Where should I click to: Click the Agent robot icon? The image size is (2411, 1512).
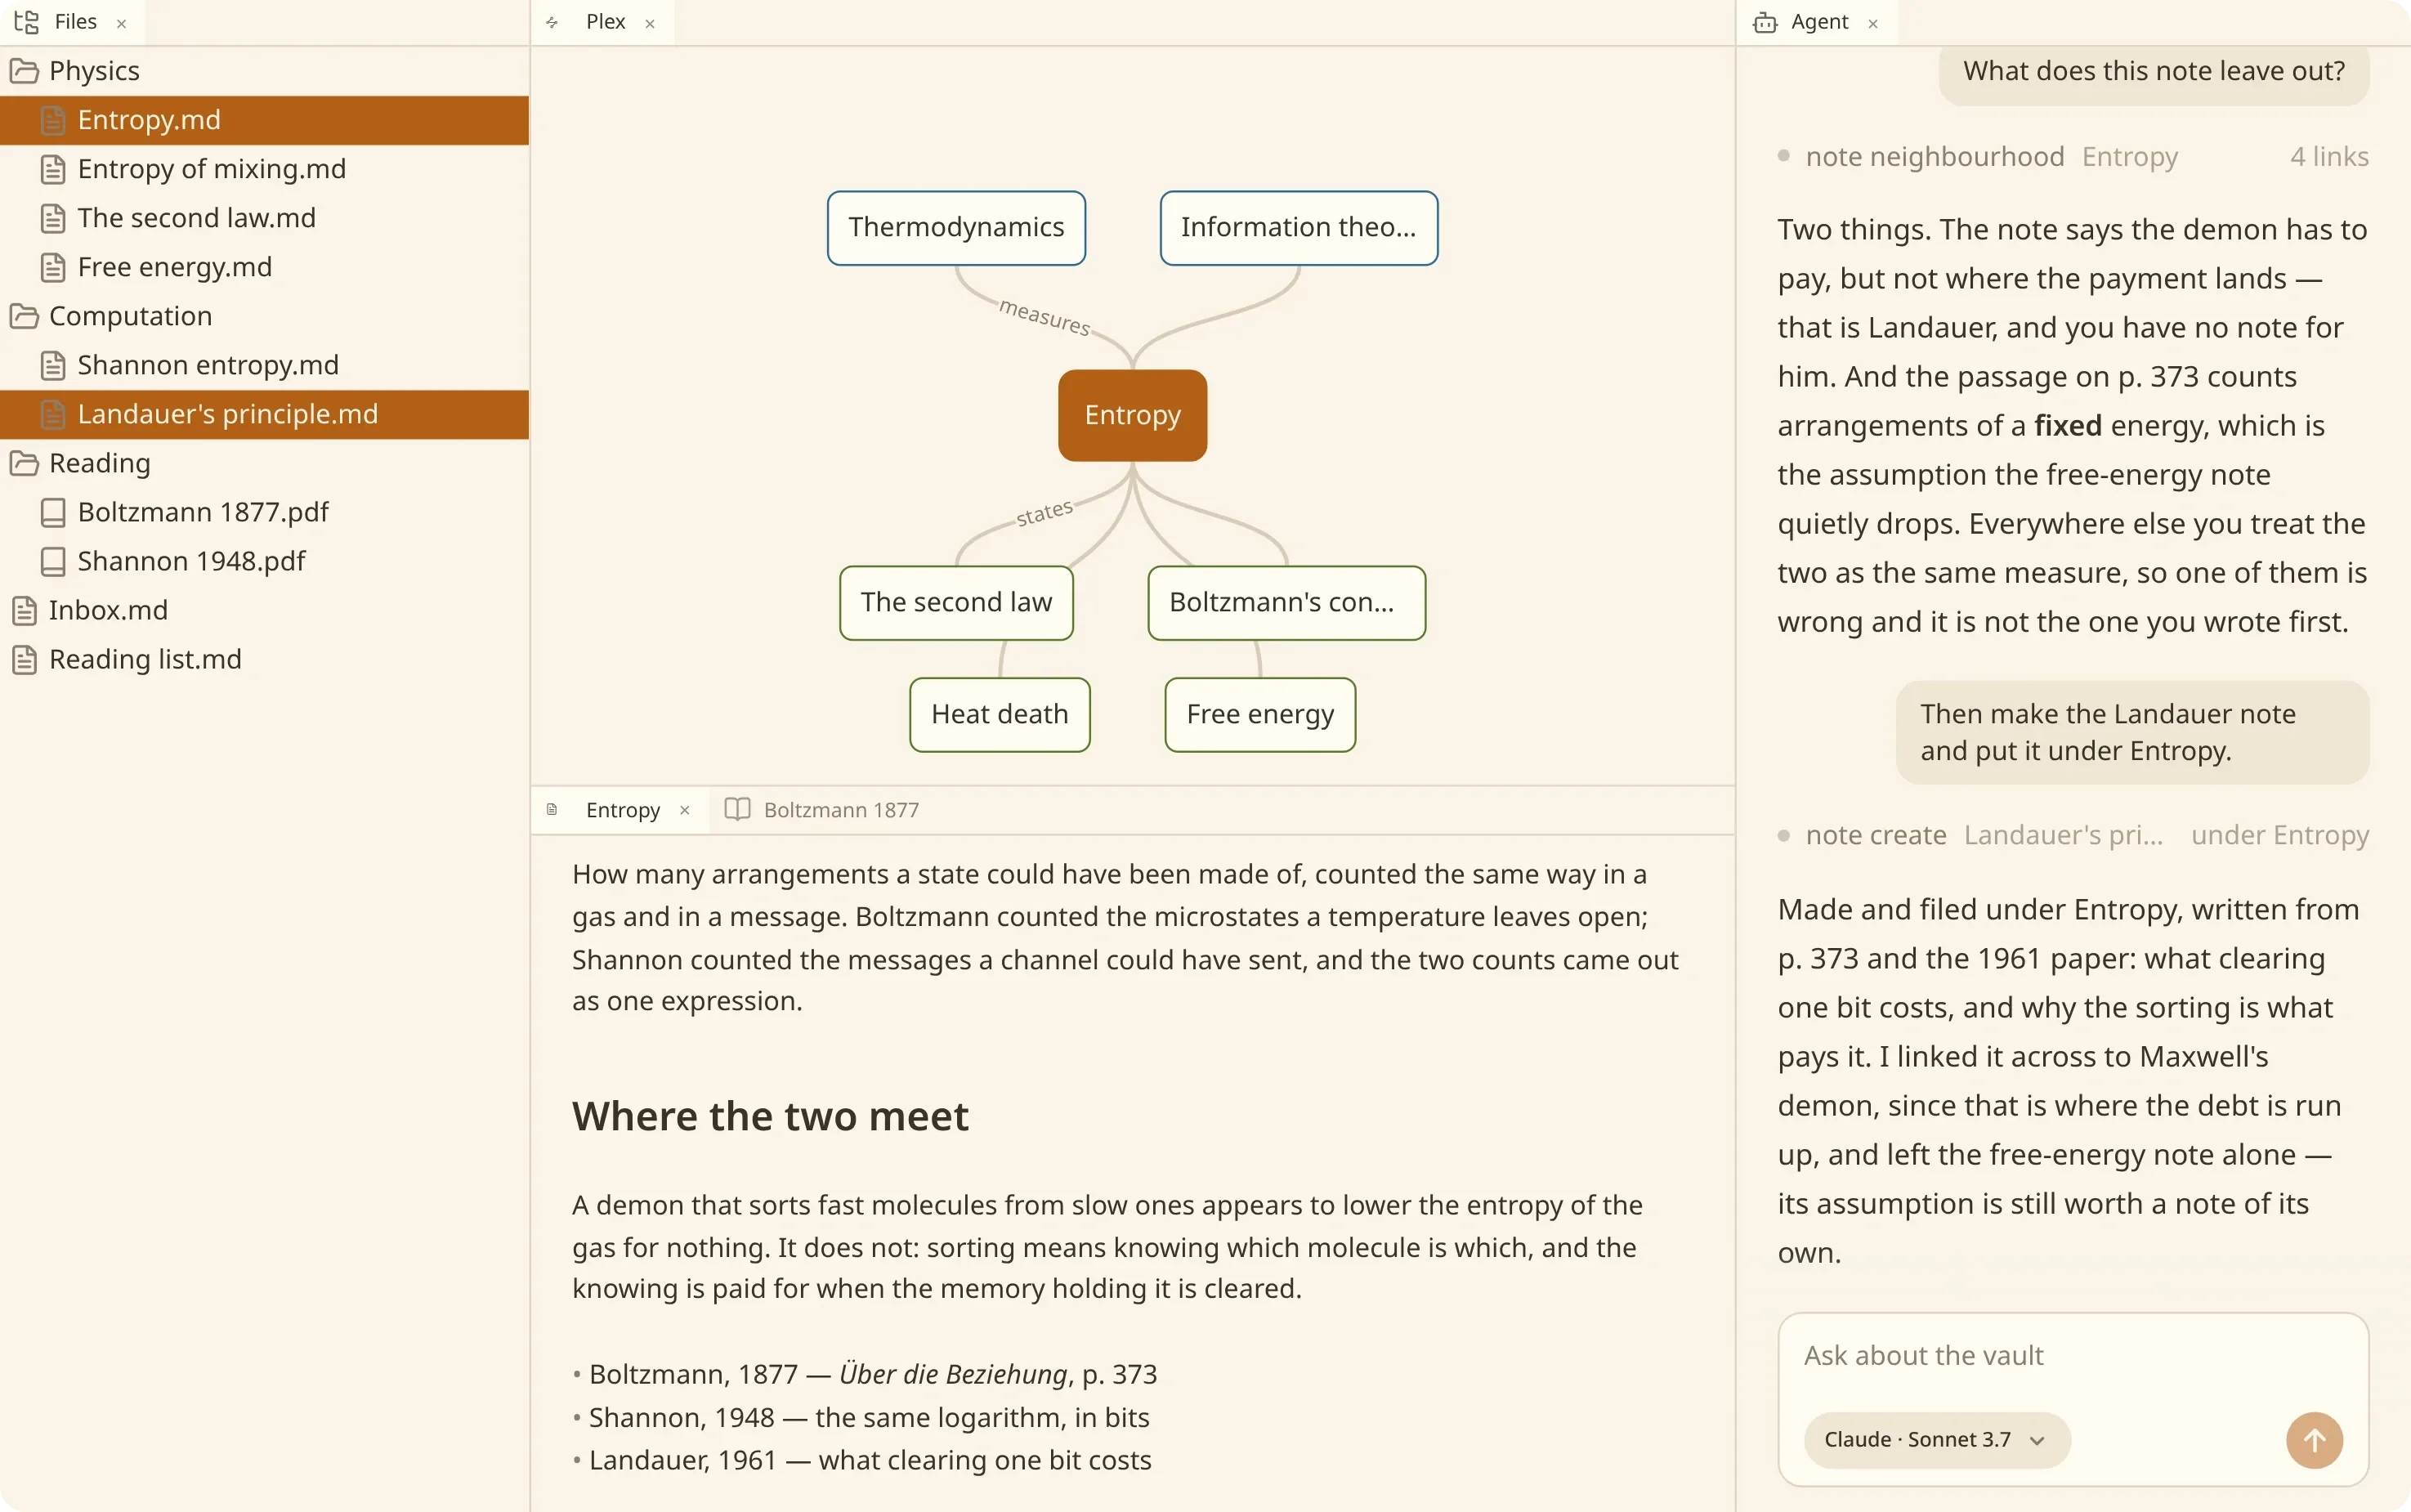tap(1765, 22)
